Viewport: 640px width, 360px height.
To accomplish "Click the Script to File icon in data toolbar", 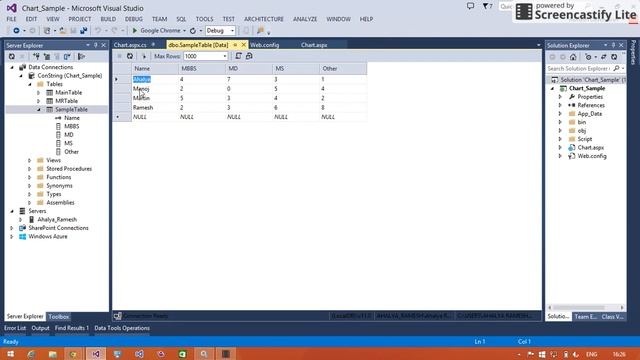I will click(x=249, y=56).
